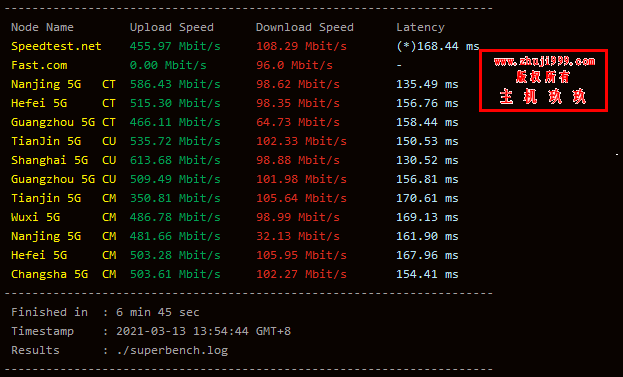Select the 'Fast.com' node name
Viewport: 623px width, 377px height.
[x=39, y=65]
